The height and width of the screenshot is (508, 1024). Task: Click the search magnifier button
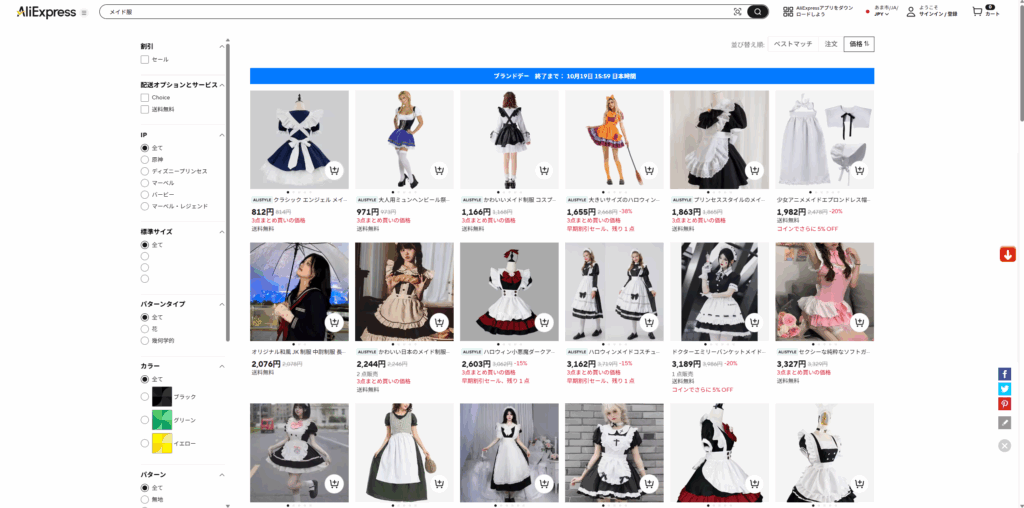(758, 12)
